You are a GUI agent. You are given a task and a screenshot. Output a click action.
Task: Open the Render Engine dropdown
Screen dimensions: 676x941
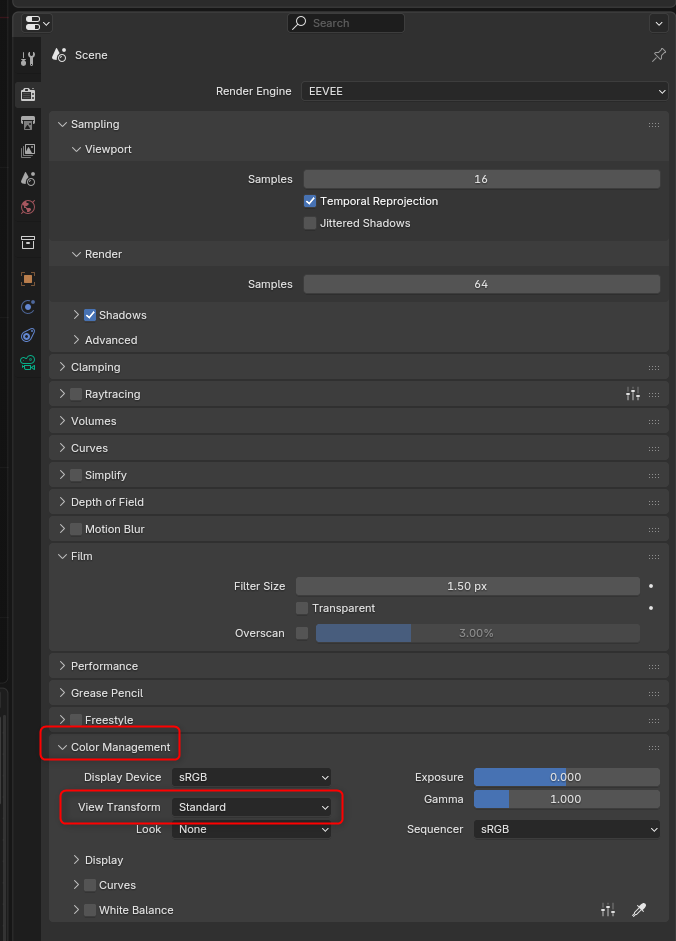click(x=484, y=91)
